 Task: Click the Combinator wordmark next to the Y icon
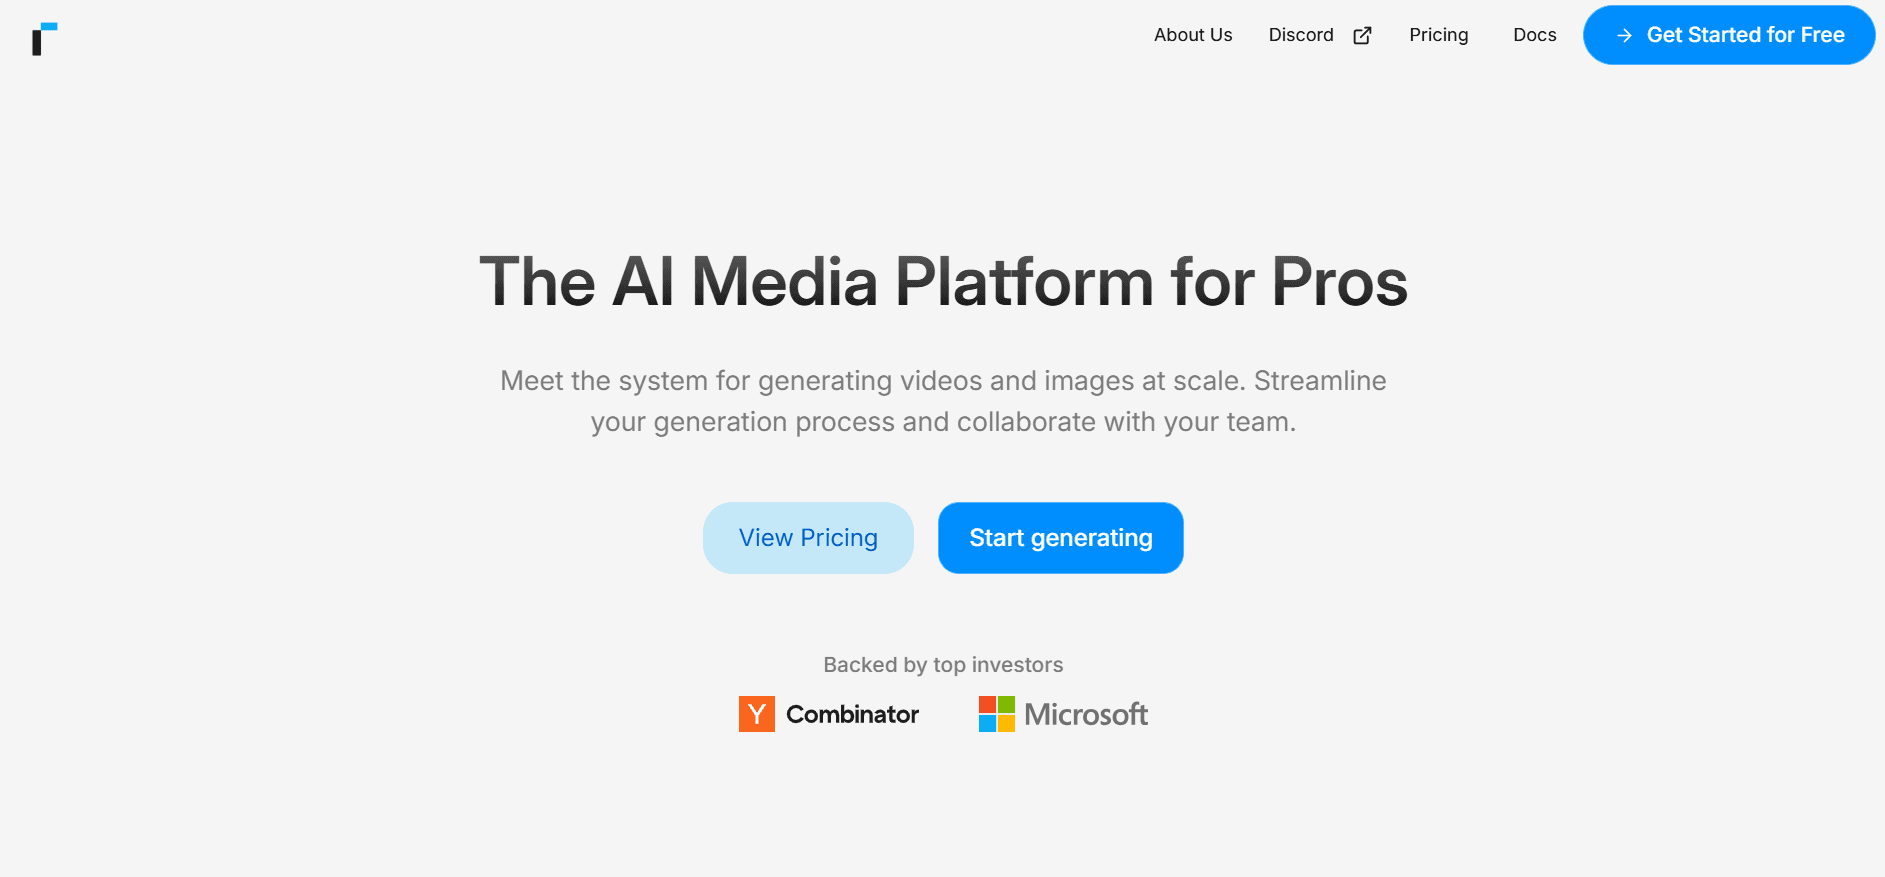click(851, 713)
